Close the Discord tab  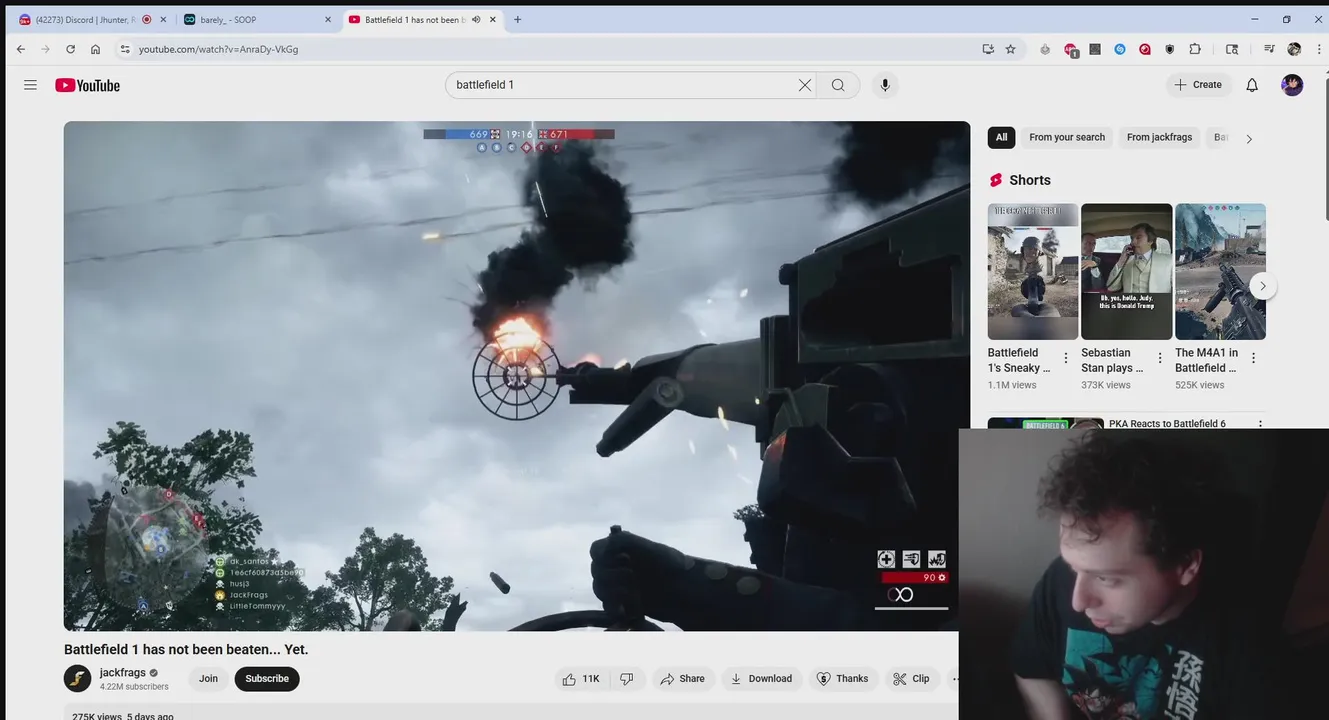(163, 19)
